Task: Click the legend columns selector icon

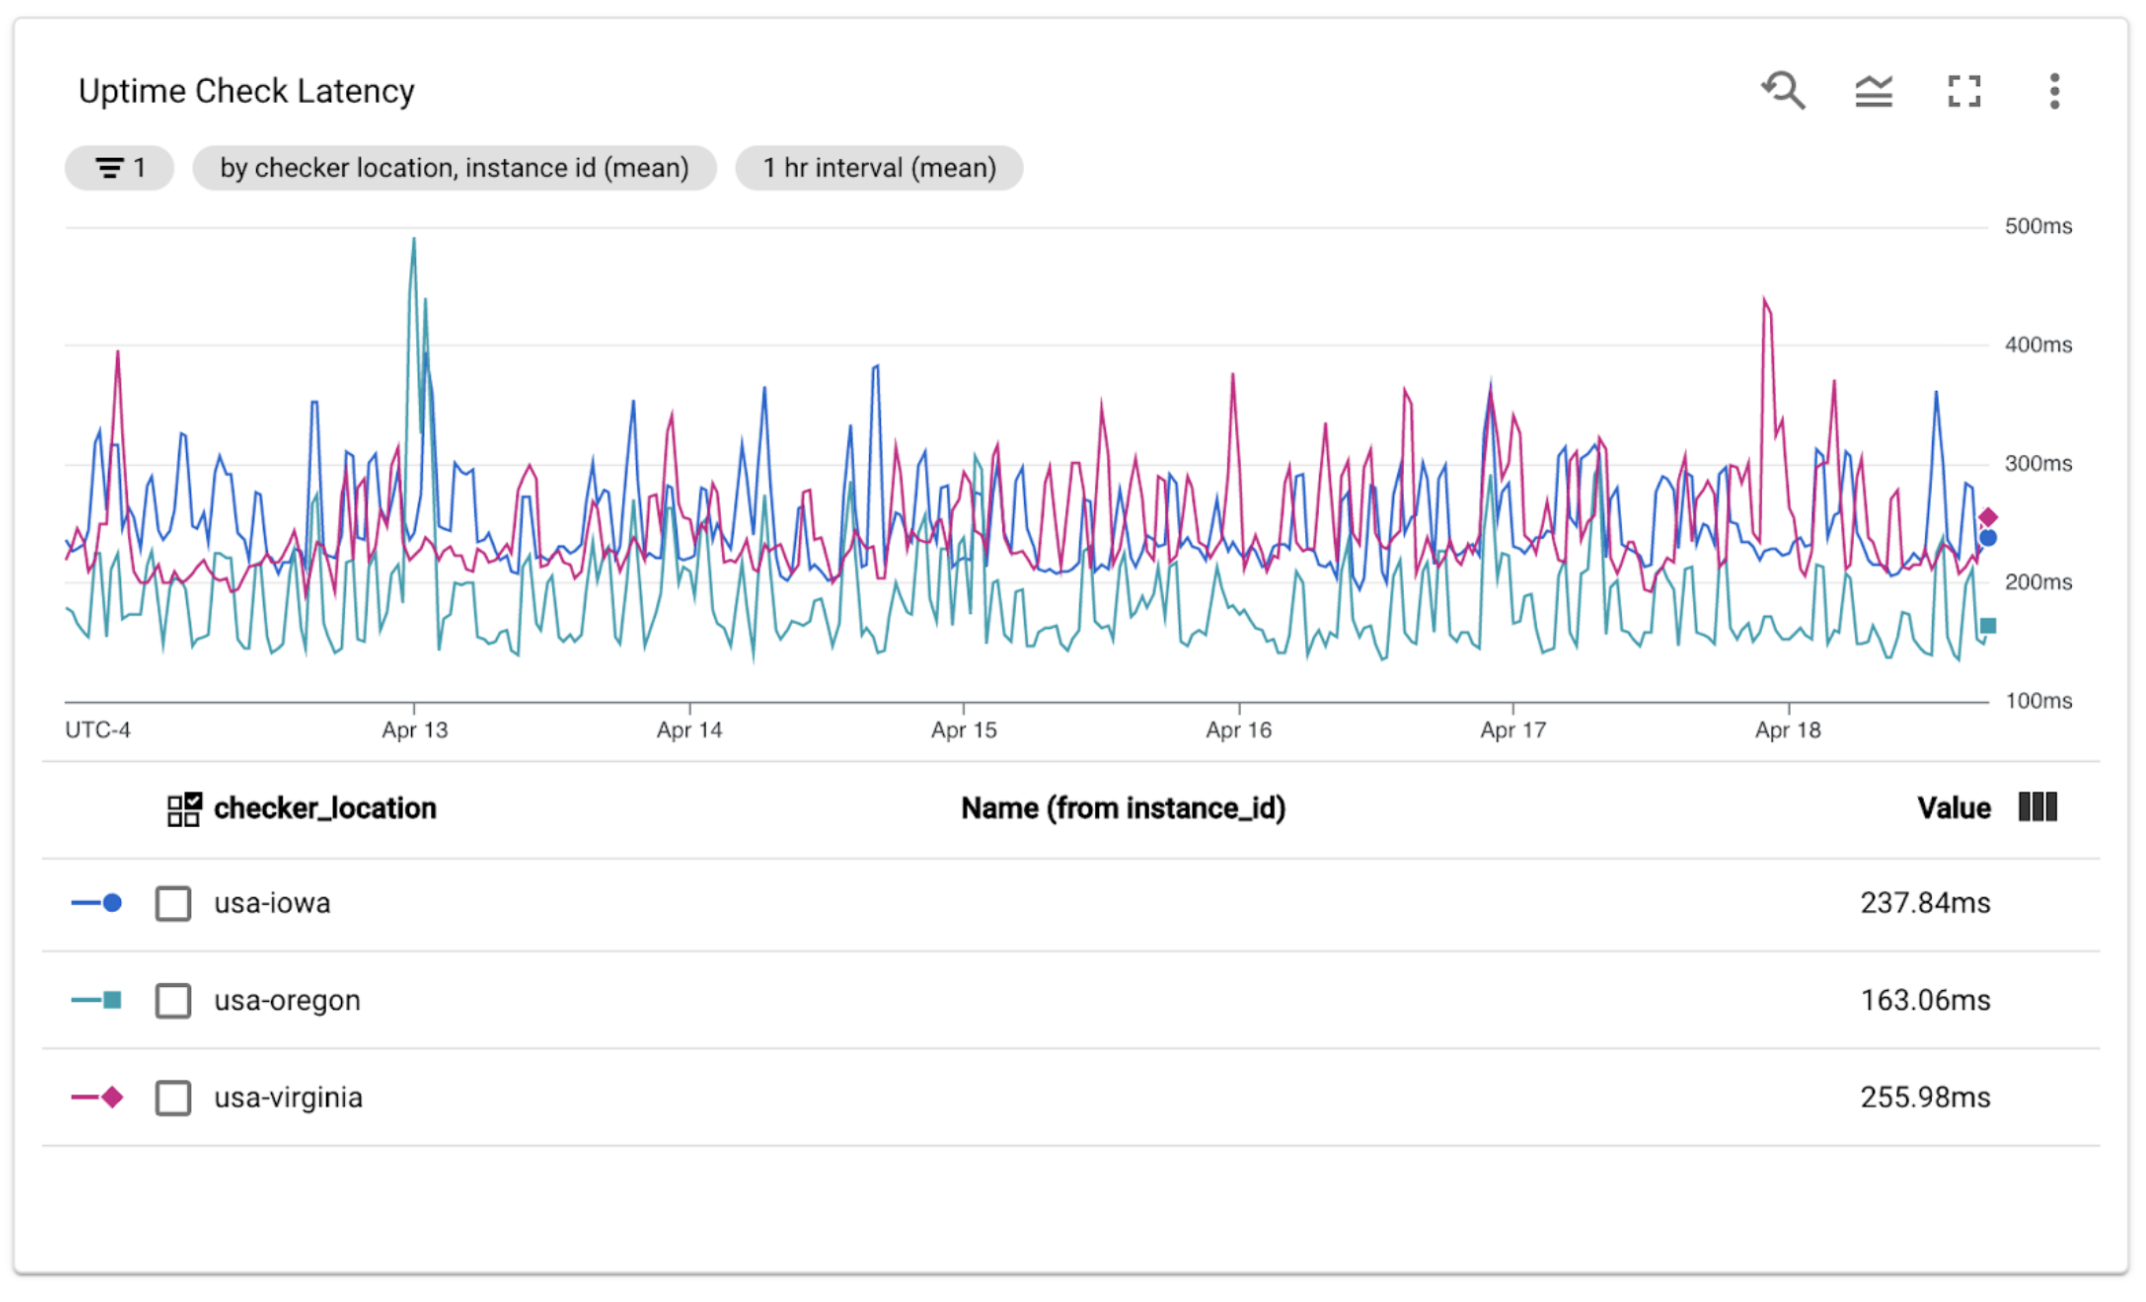Action: (2037, 807)
